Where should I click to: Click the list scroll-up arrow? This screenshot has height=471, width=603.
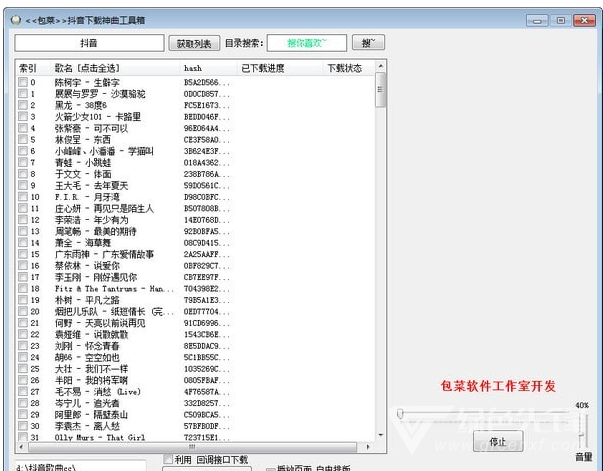point(380,67)
